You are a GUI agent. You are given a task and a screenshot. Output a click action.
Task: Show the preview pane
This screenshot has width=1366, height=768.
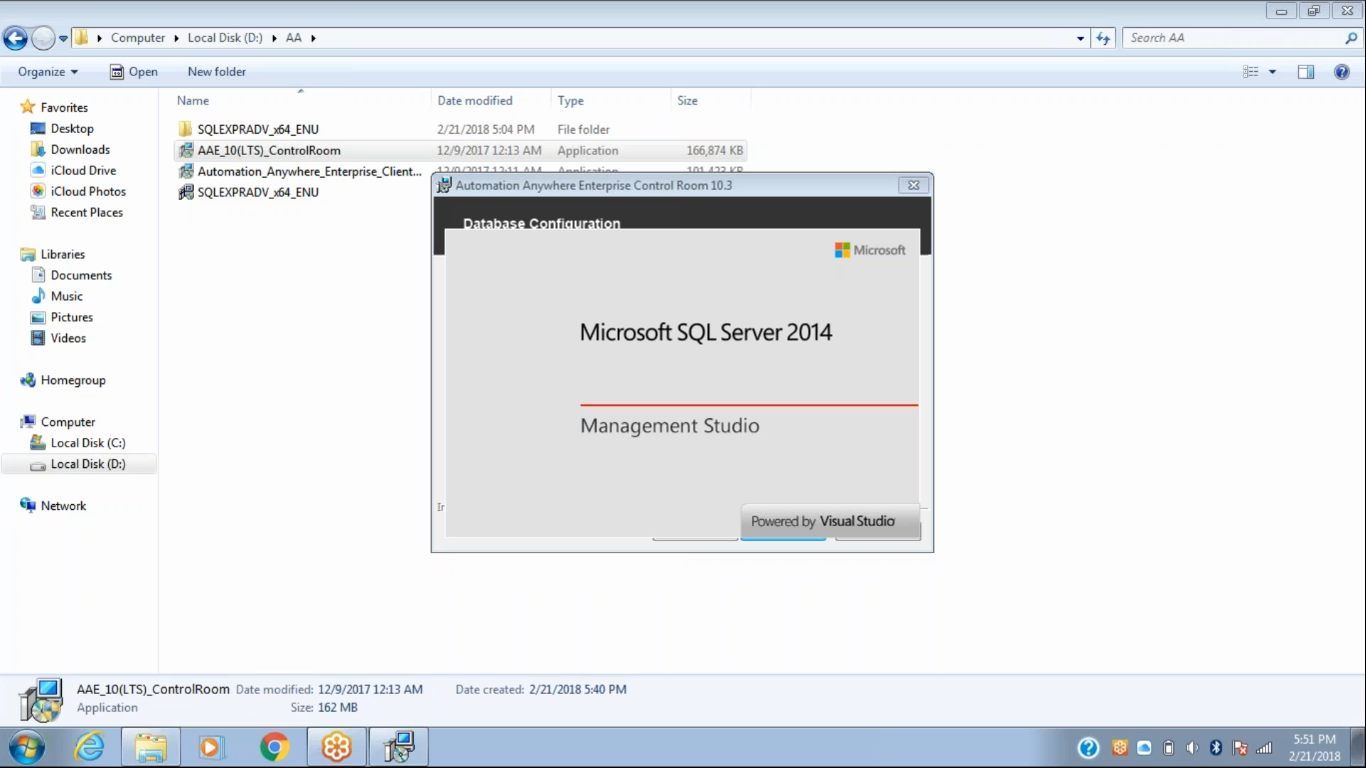coord(1306,72)
